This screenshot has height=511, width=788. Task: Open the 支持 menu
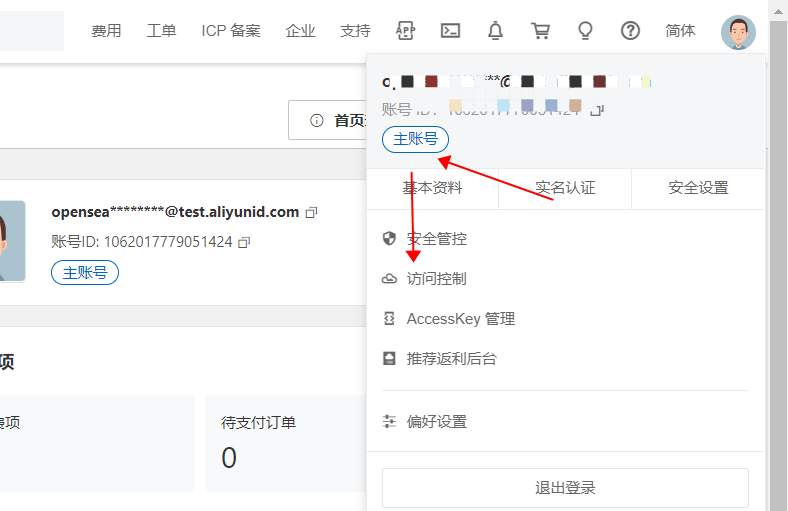click(355, 31)
